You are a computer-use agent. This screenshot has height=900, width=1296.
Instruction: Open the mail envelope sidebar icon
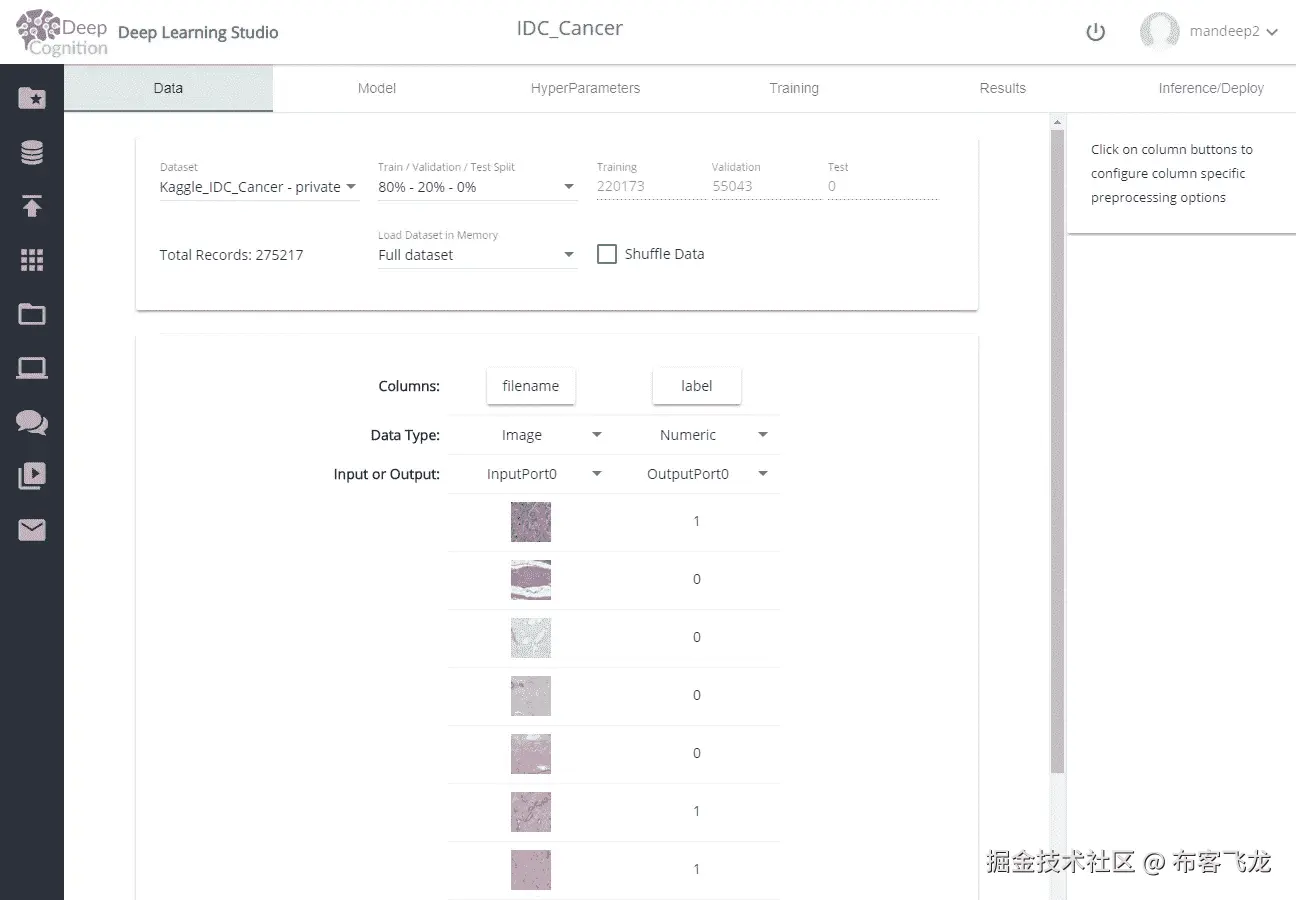32,530
